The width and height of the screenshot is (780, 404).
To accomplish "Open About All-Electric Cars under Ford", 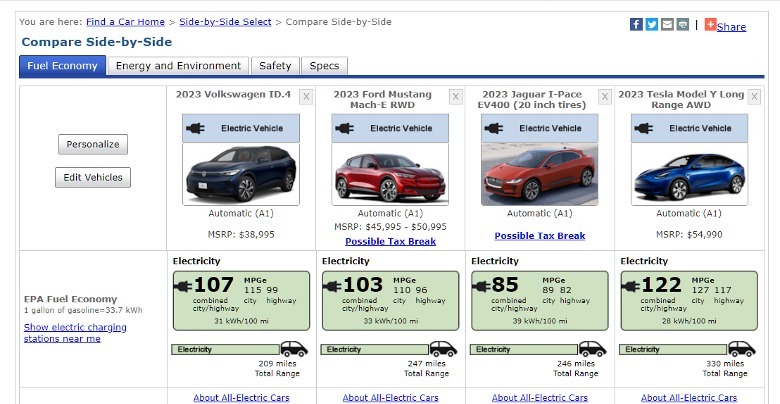I will click(390, 398).
